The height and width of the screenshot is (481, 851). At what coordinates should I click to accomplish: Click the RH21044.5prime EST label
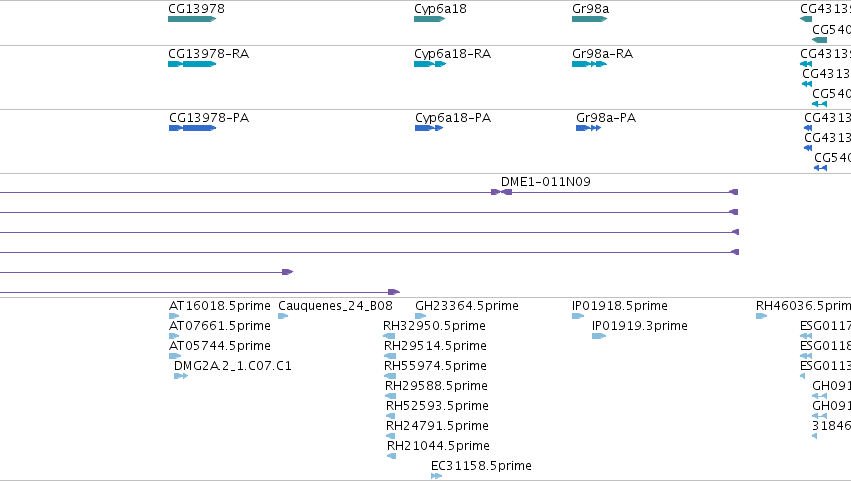coord(439,446)
